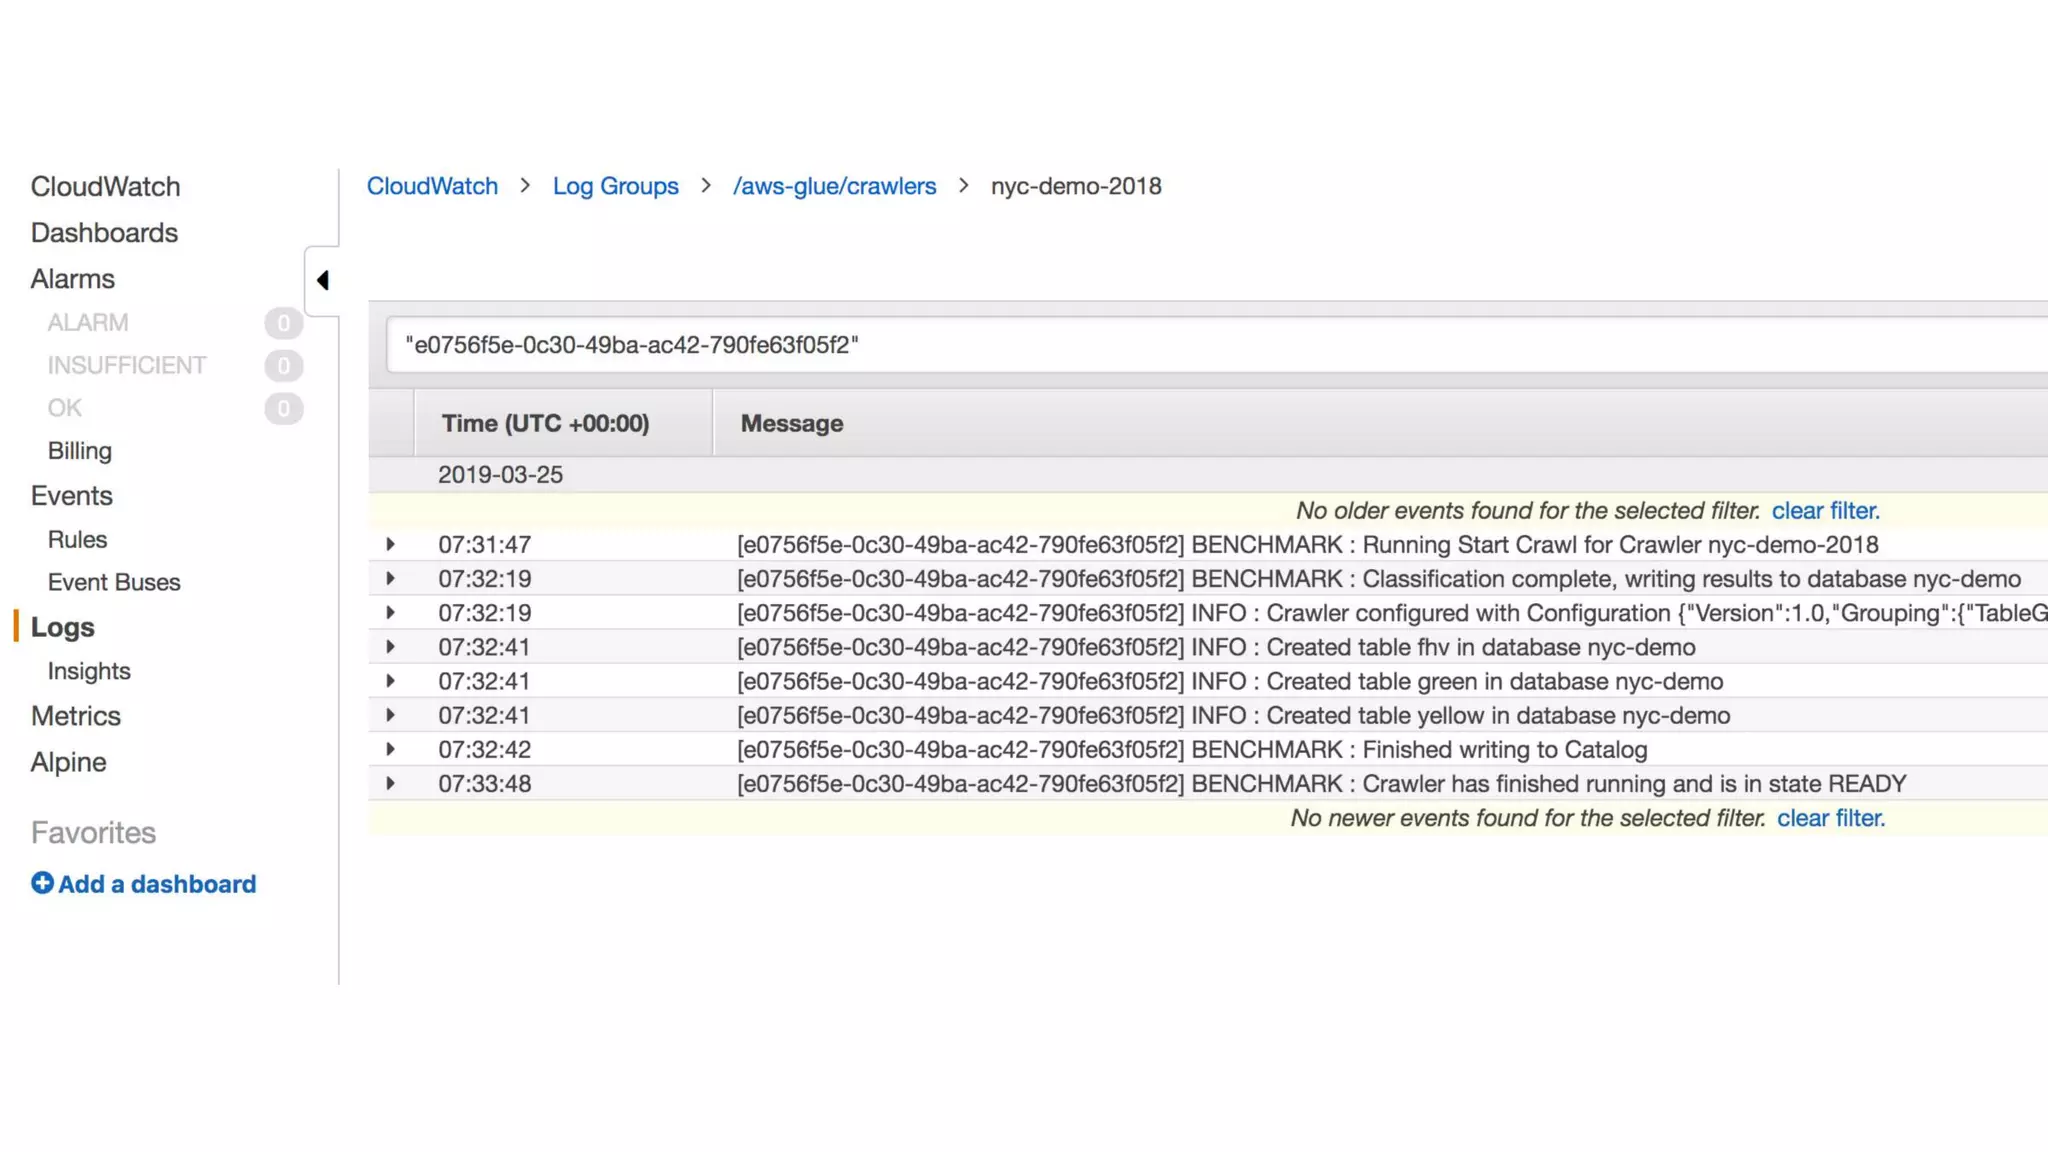Screen dimensions: 2048x1152
Task: Expand the crawler state READY log event
Action: [x=390, y=783]
